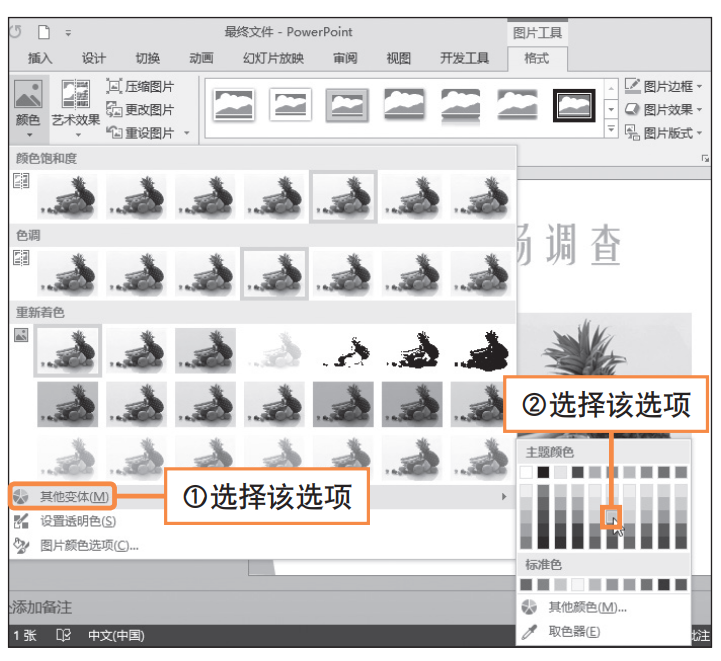The image size is (721, 661).
Task: Click the 重新着色 picture icon at row start
Action: pyautogui.click(x=21, y=335)
